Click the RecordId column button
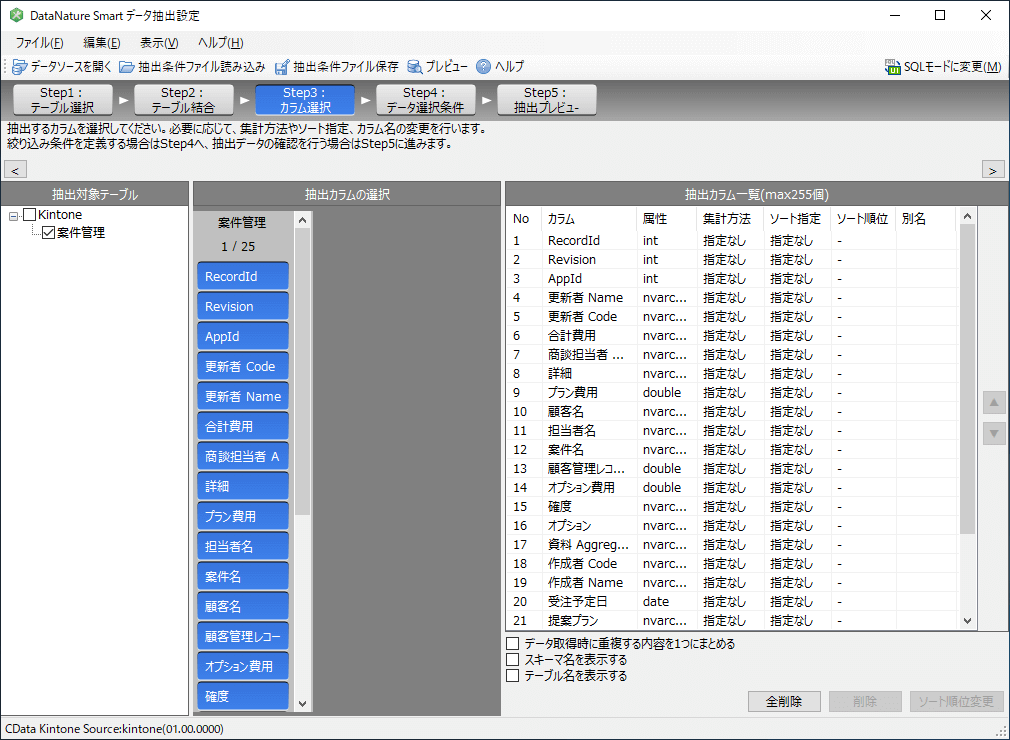The width and height of the screenshot is (1010, 740). (x=243, y=276)
